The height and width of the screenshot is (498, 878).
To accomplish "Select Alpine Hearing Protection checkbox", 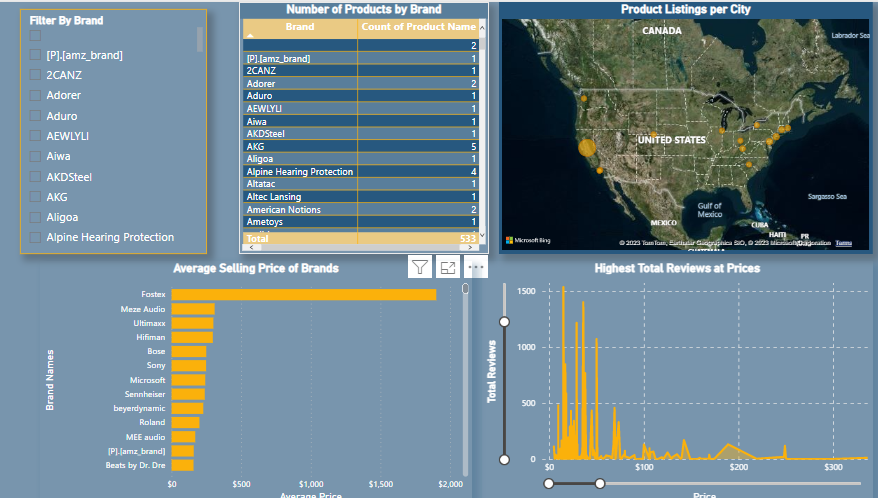I will click(36, 237).
